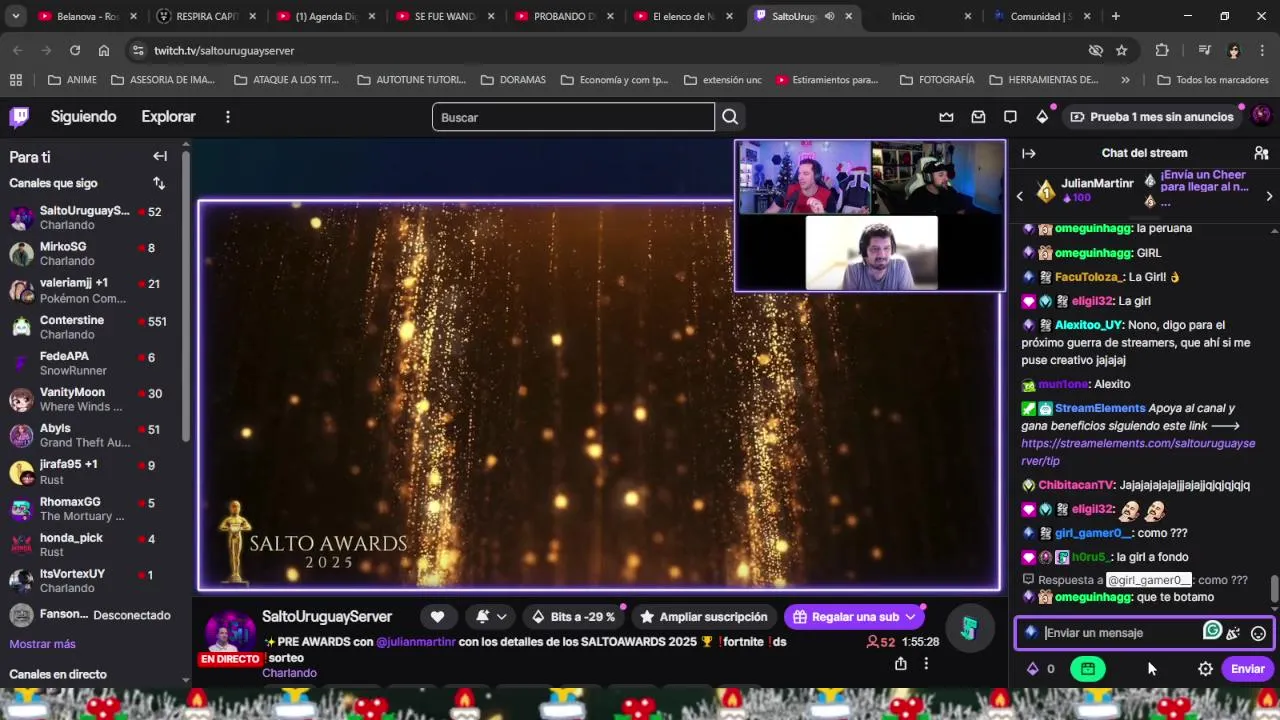Open chat settings gear
The image size is (1280, 720).
tap(1205, 669)
